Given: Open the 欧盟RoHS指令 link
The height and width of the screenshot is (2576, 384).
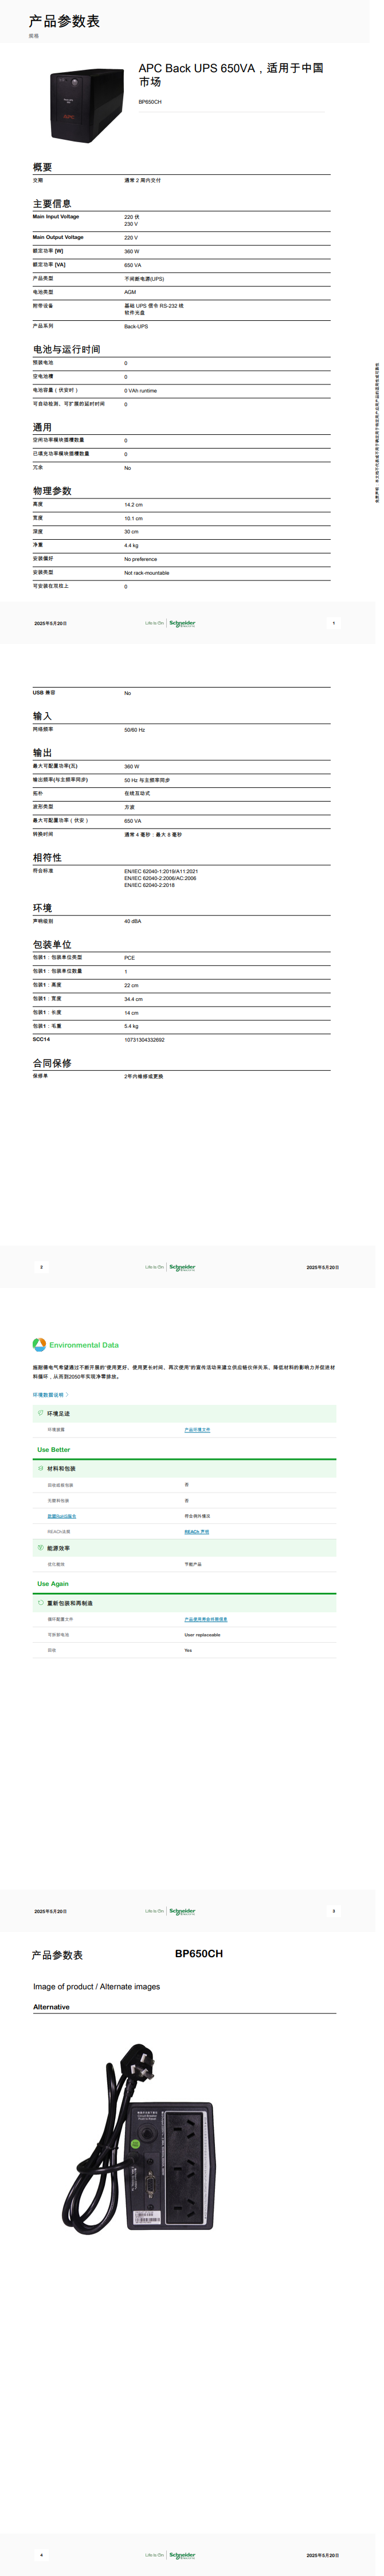Looking at the screenshot, I should pyautogui.click(x=61, y=1516).
